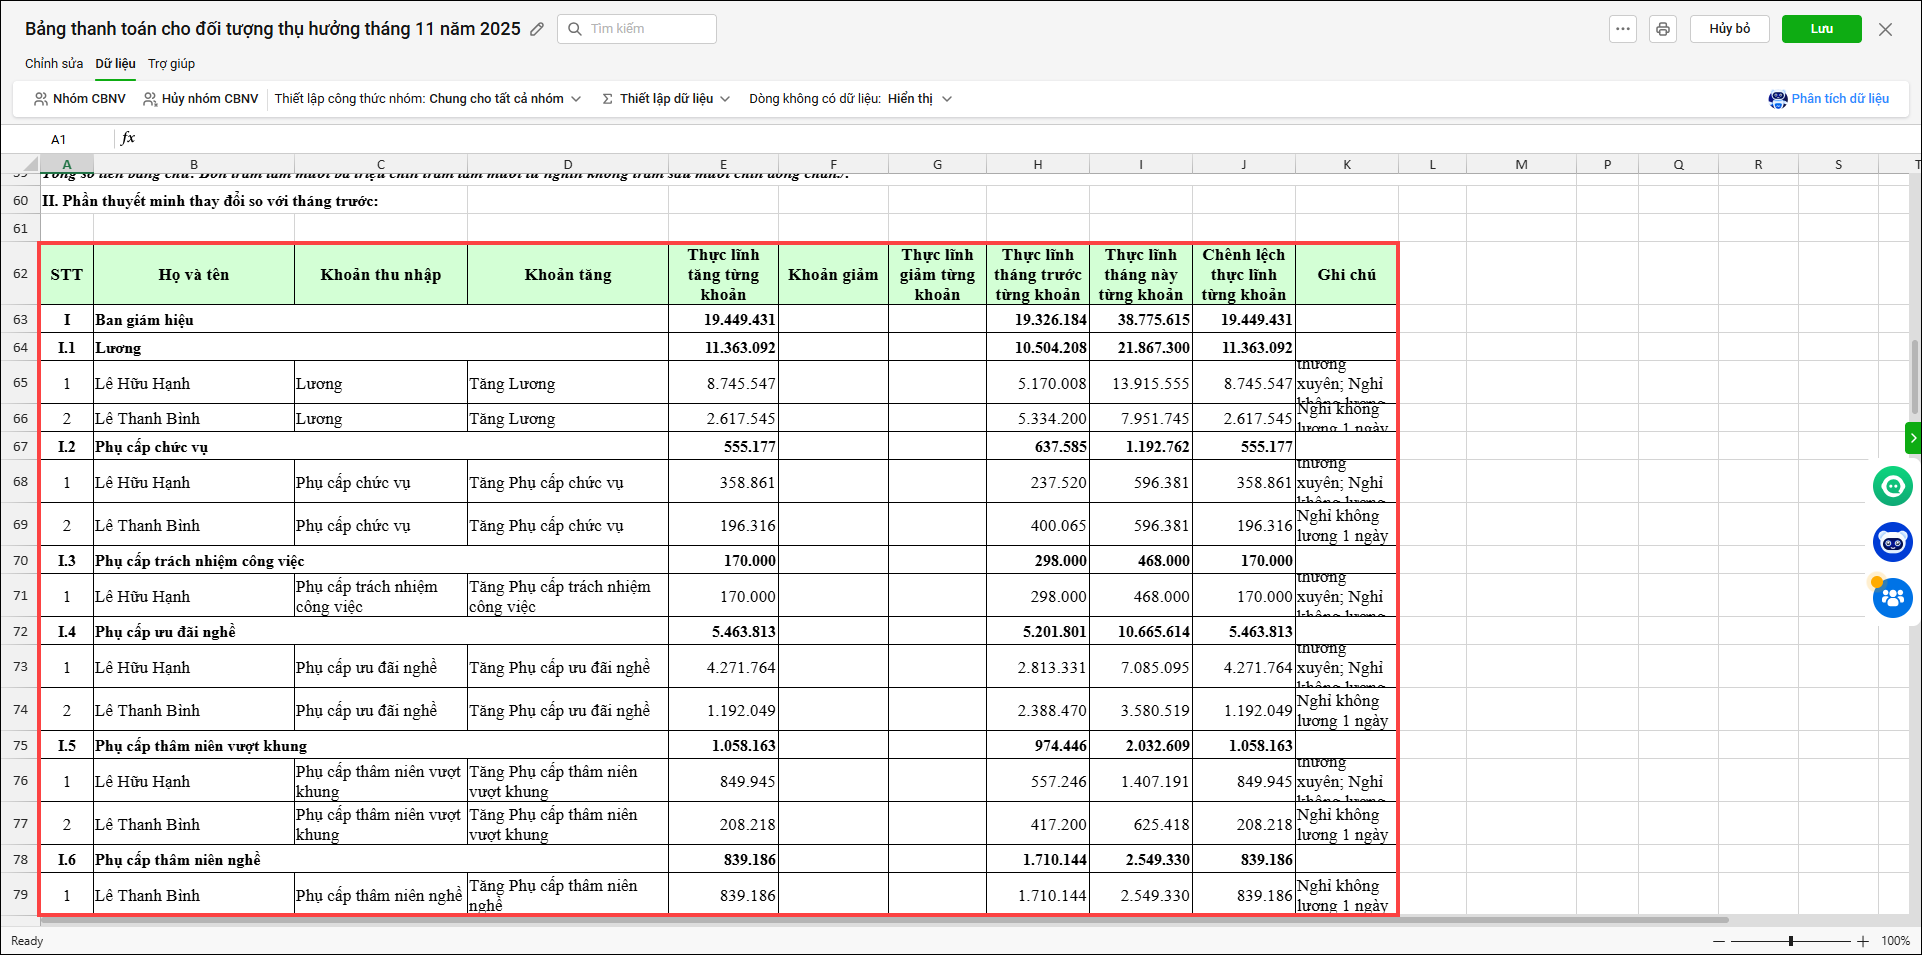Click the printer icon
The image size is (1922, 955).
coord(1662,29)
